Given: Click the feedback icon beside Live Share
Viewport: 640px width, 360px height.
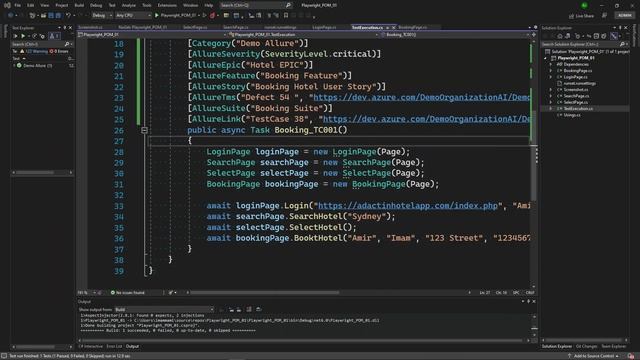Looking at the screenshot, I should [x=604, y=16].
